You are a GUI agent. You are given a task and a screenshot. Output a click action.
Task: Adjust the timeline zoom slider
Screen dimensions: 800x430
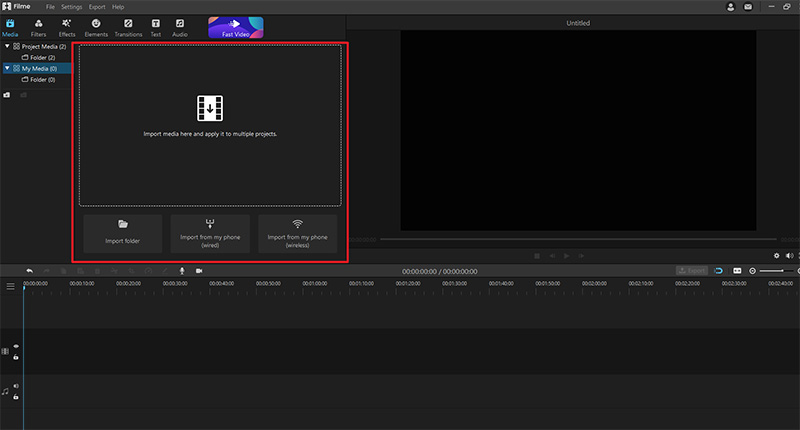777,271
